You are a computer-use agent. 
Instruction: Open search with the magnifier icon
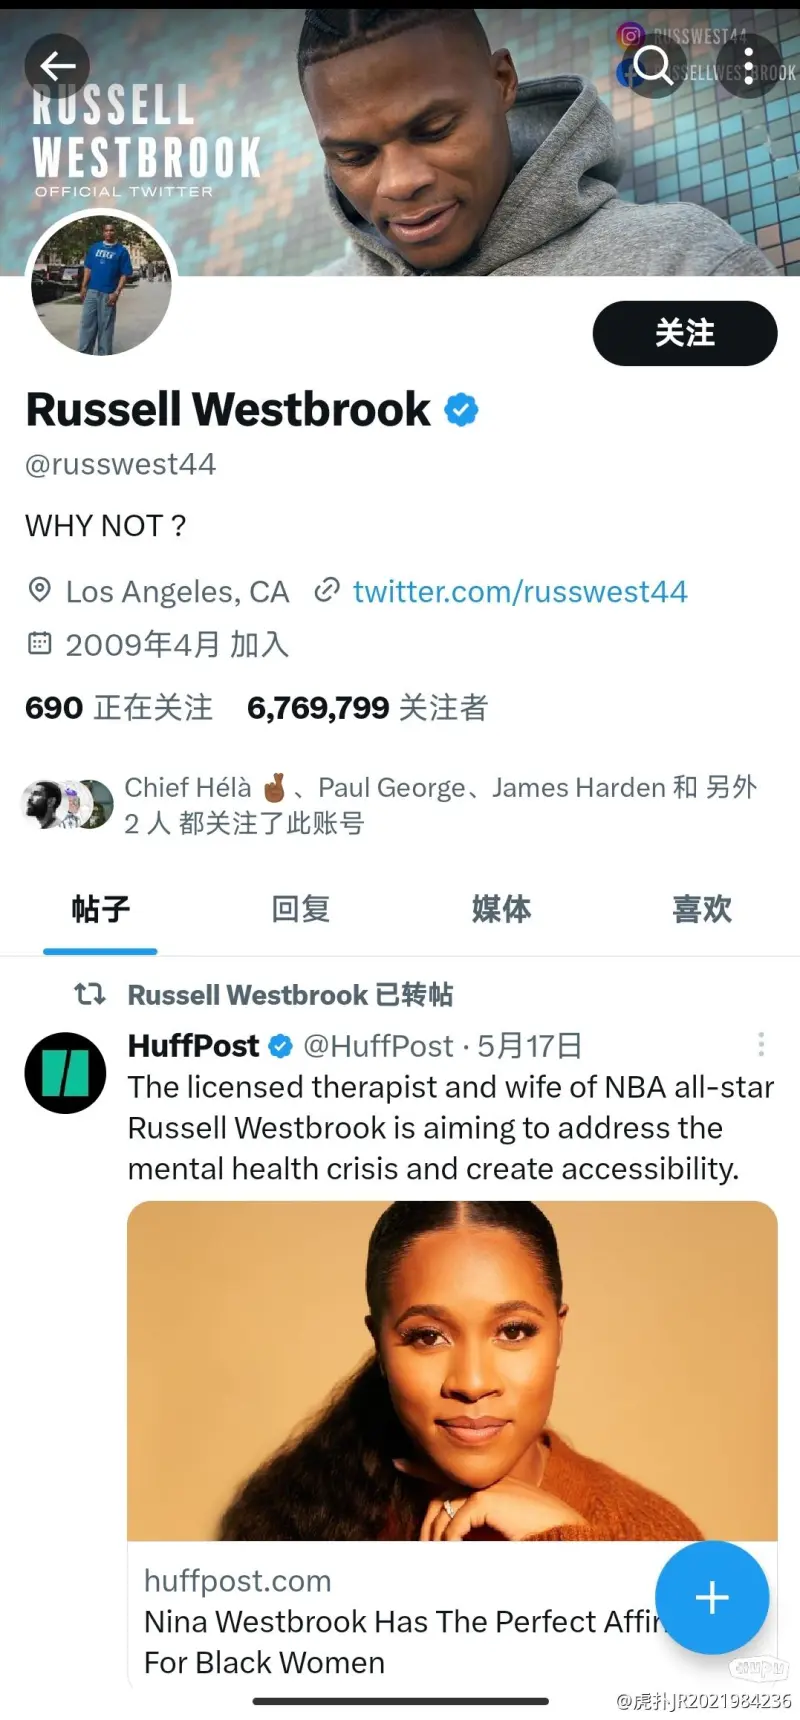click(653, 66)
